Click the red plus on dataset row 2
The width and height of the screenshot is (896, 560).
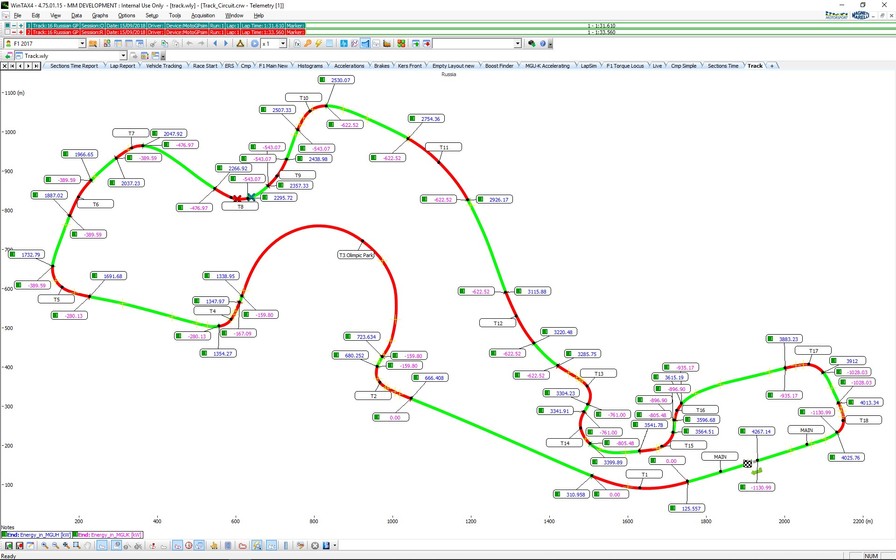tap(21, 32)
